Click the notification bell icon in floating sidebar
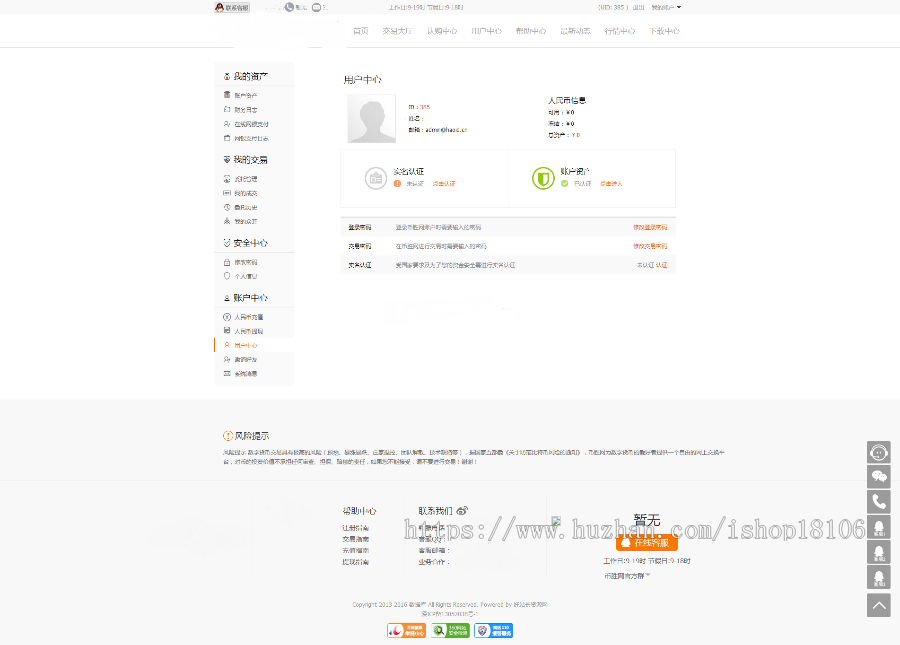 click(878, 551)
